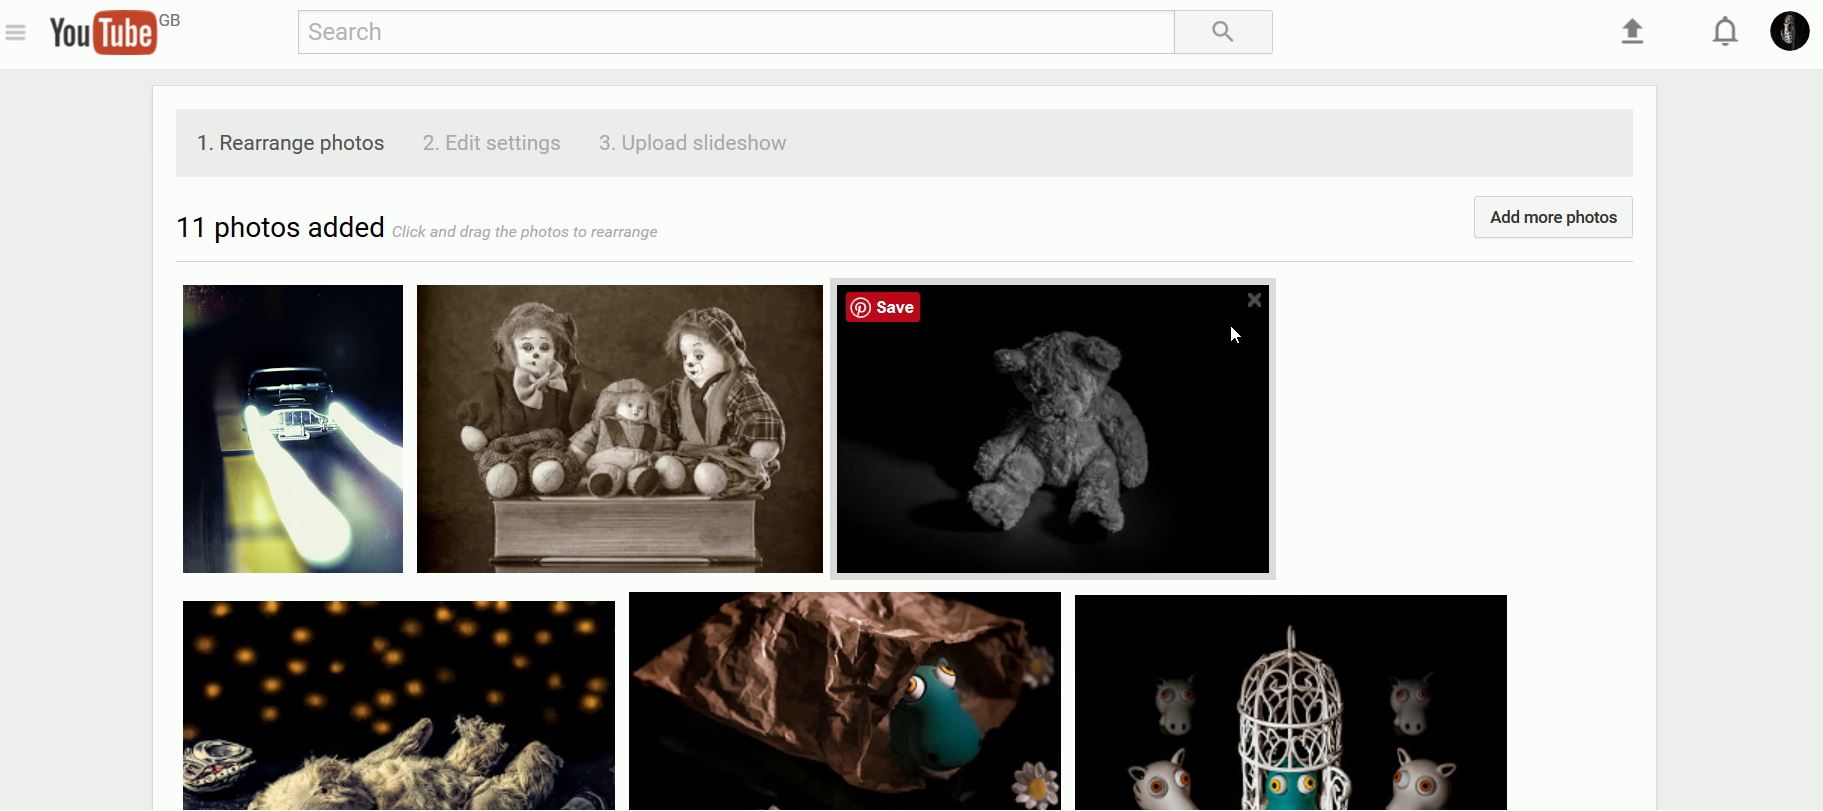
Task: Click the Pinterest Save button on teddy photo
Action: [x=883, y=307]
